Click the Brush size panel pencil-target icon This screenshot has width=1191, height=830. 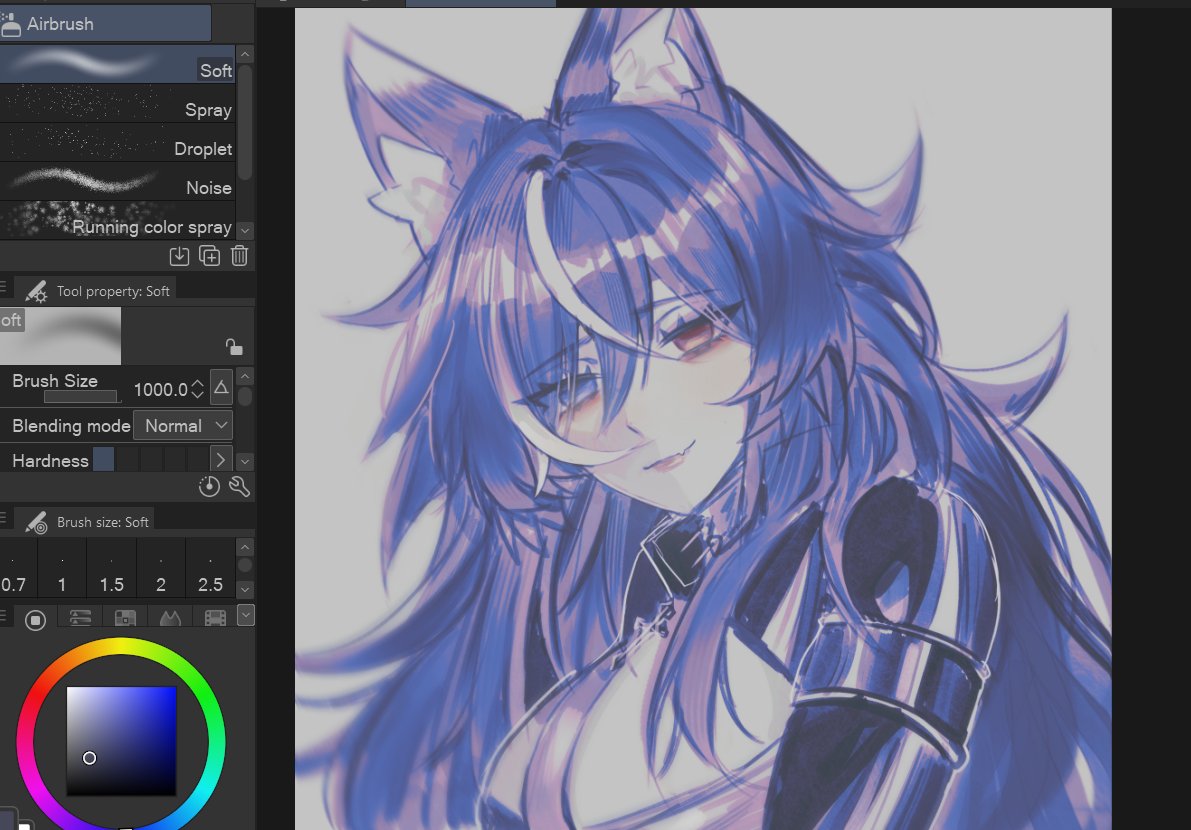[36, 522]
